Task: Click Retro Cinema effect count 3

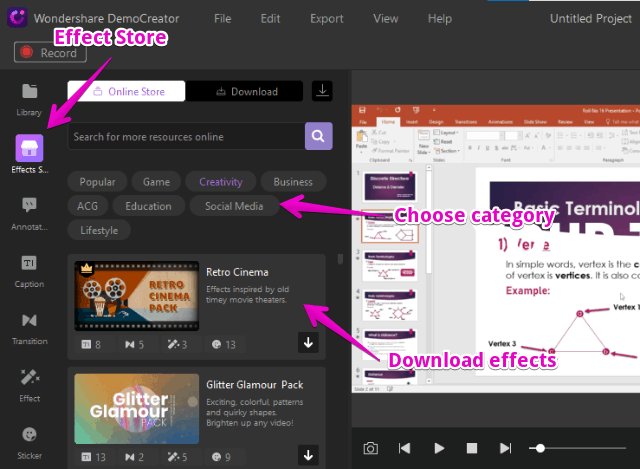Action: (x=177, y=345)
